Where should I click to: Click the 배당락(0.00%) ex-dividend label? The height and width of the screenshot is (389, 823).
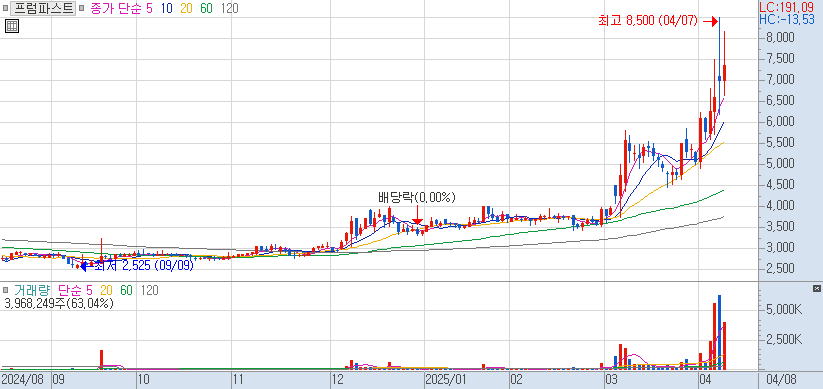(417, 198)
